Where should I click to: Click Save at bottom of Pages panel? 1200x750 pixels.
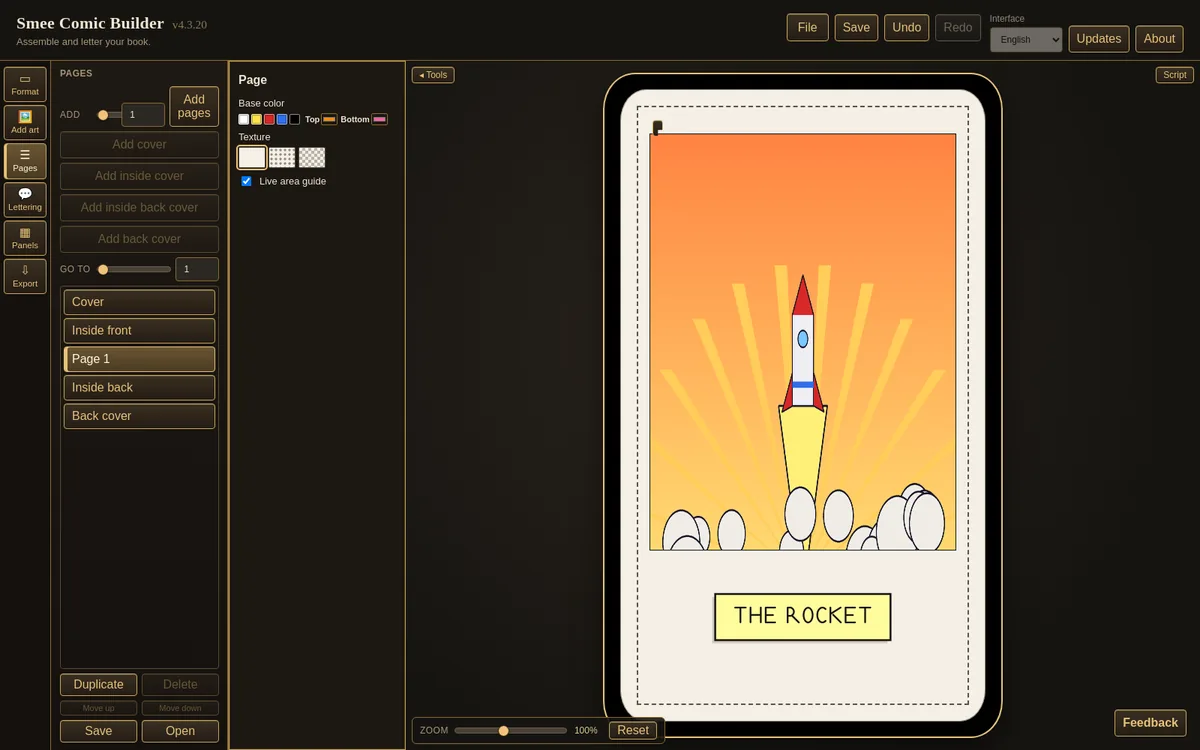coord(98,731)
